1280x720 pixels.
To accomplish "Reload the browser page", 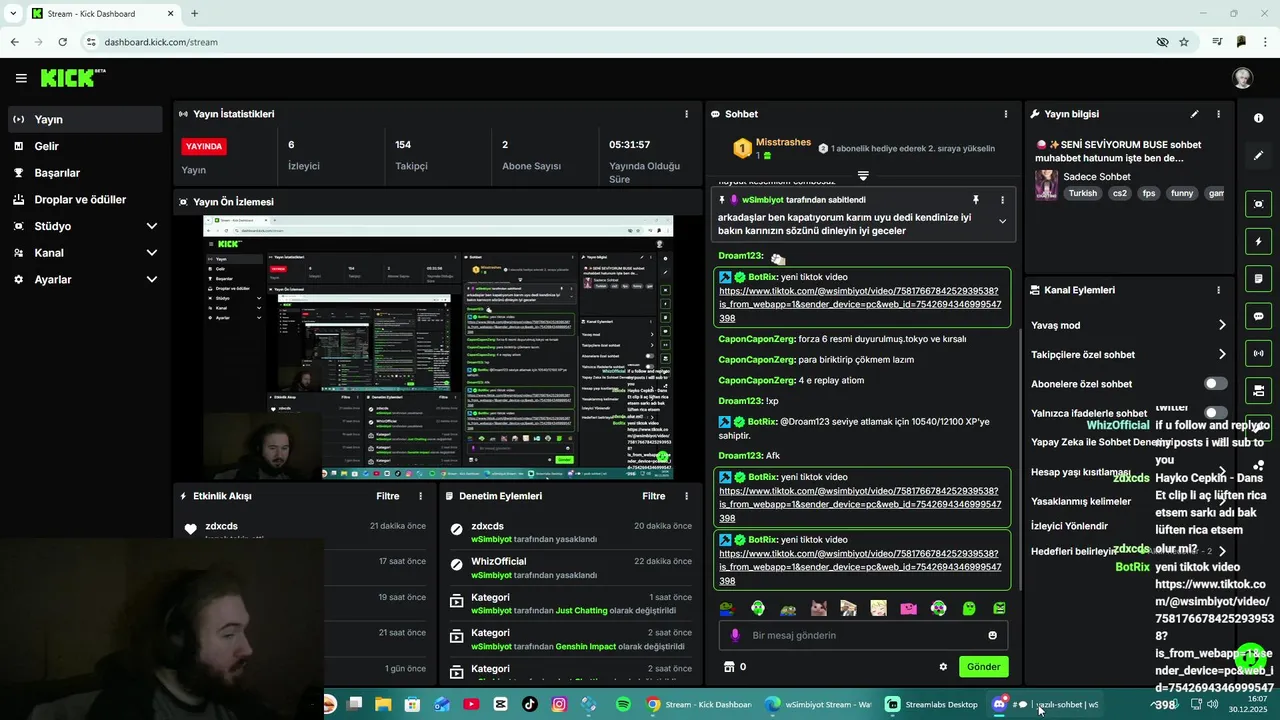I will pos(62,42).
